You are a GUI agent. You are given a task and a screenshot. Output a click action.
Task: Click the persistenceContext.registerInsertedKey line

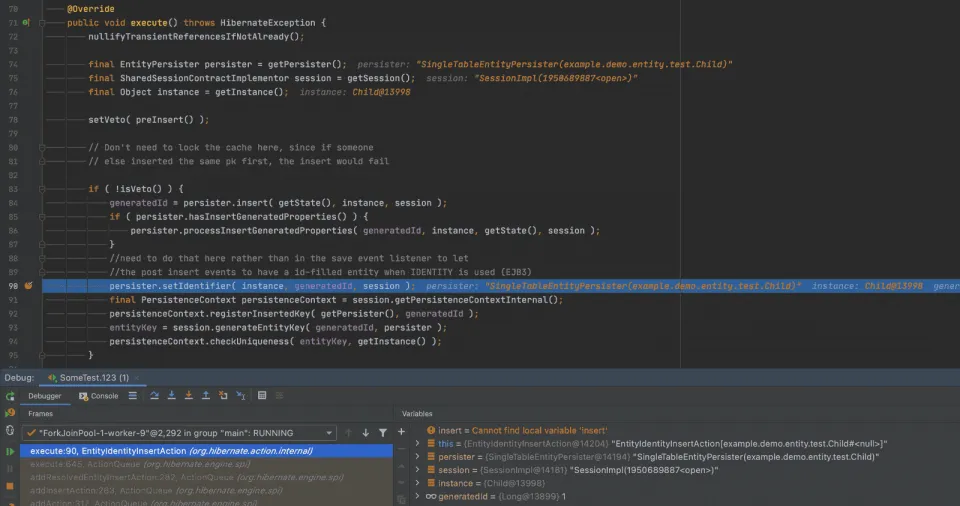click(294, 314)
